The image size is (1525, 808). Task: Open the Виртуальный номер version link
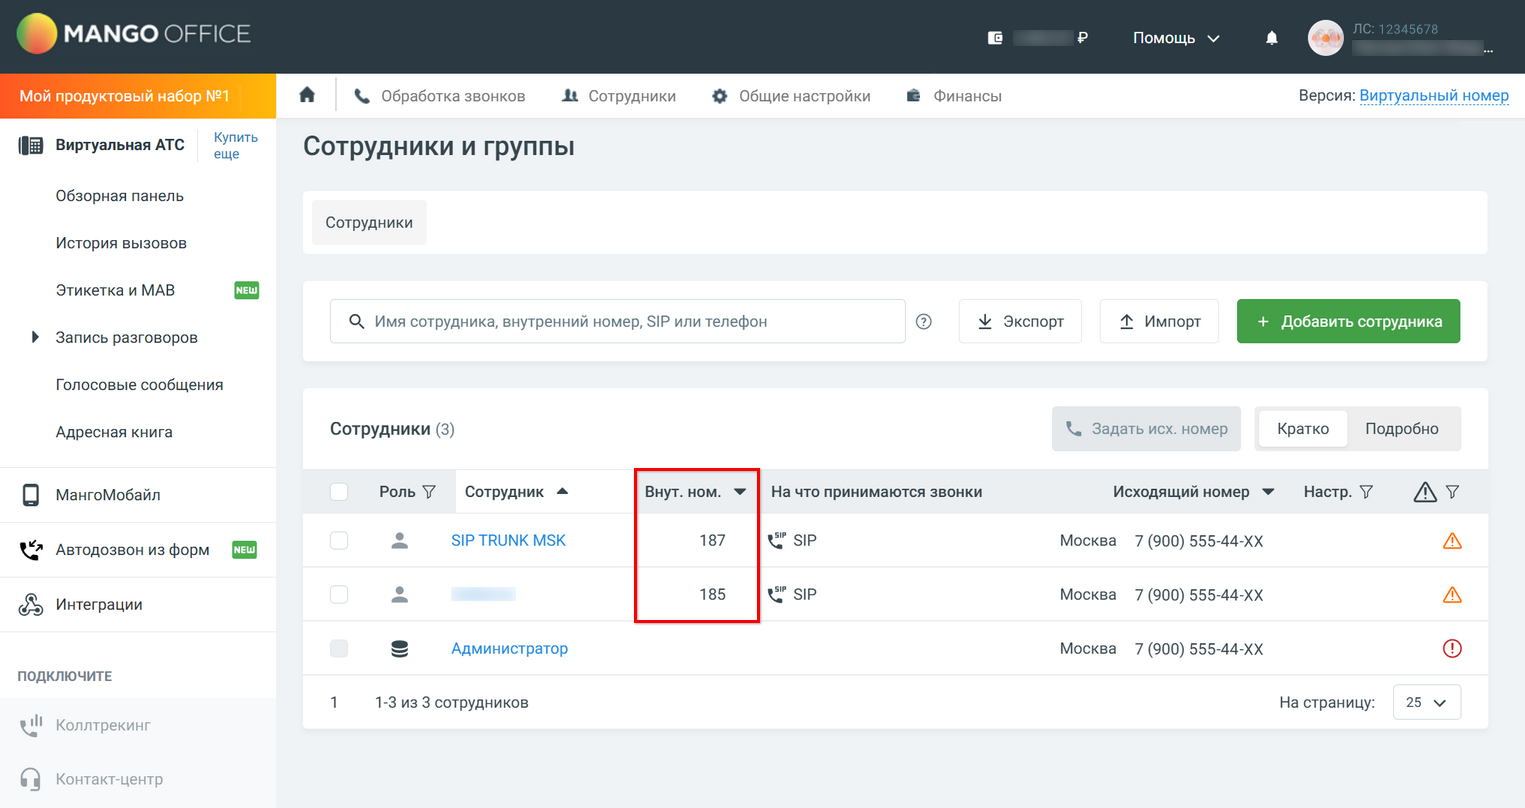pos(1434,95)
